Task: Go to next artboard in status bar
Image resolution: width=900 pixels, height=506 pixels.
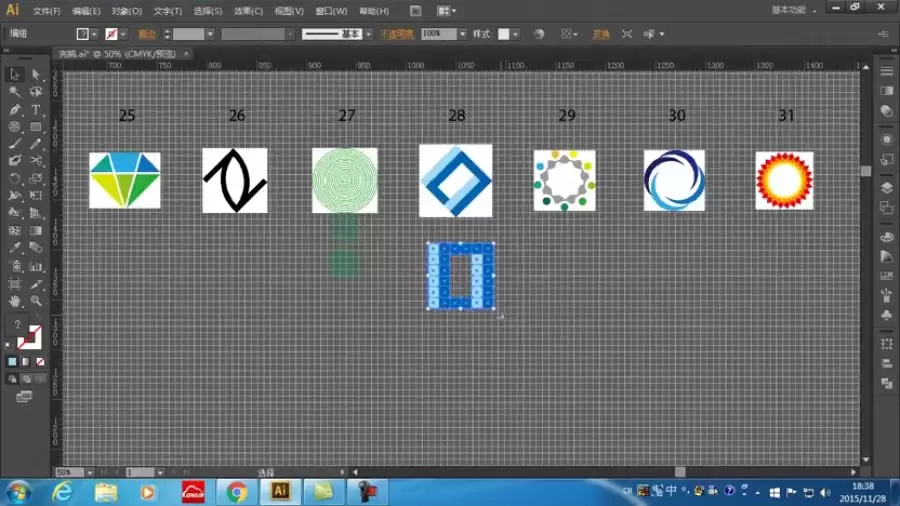Action: pyautogui.click(x=173, y=473)
